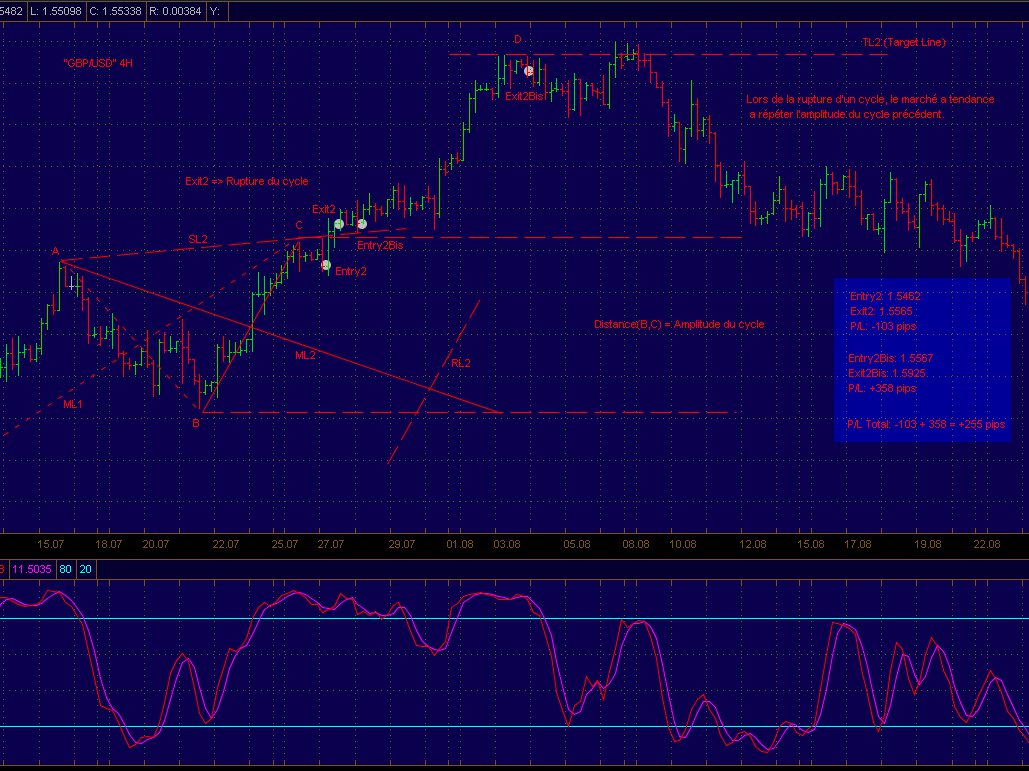The image size is (1029, 771).
Task: Click the 20.07 date on time axis
Action: click(156, 544)
